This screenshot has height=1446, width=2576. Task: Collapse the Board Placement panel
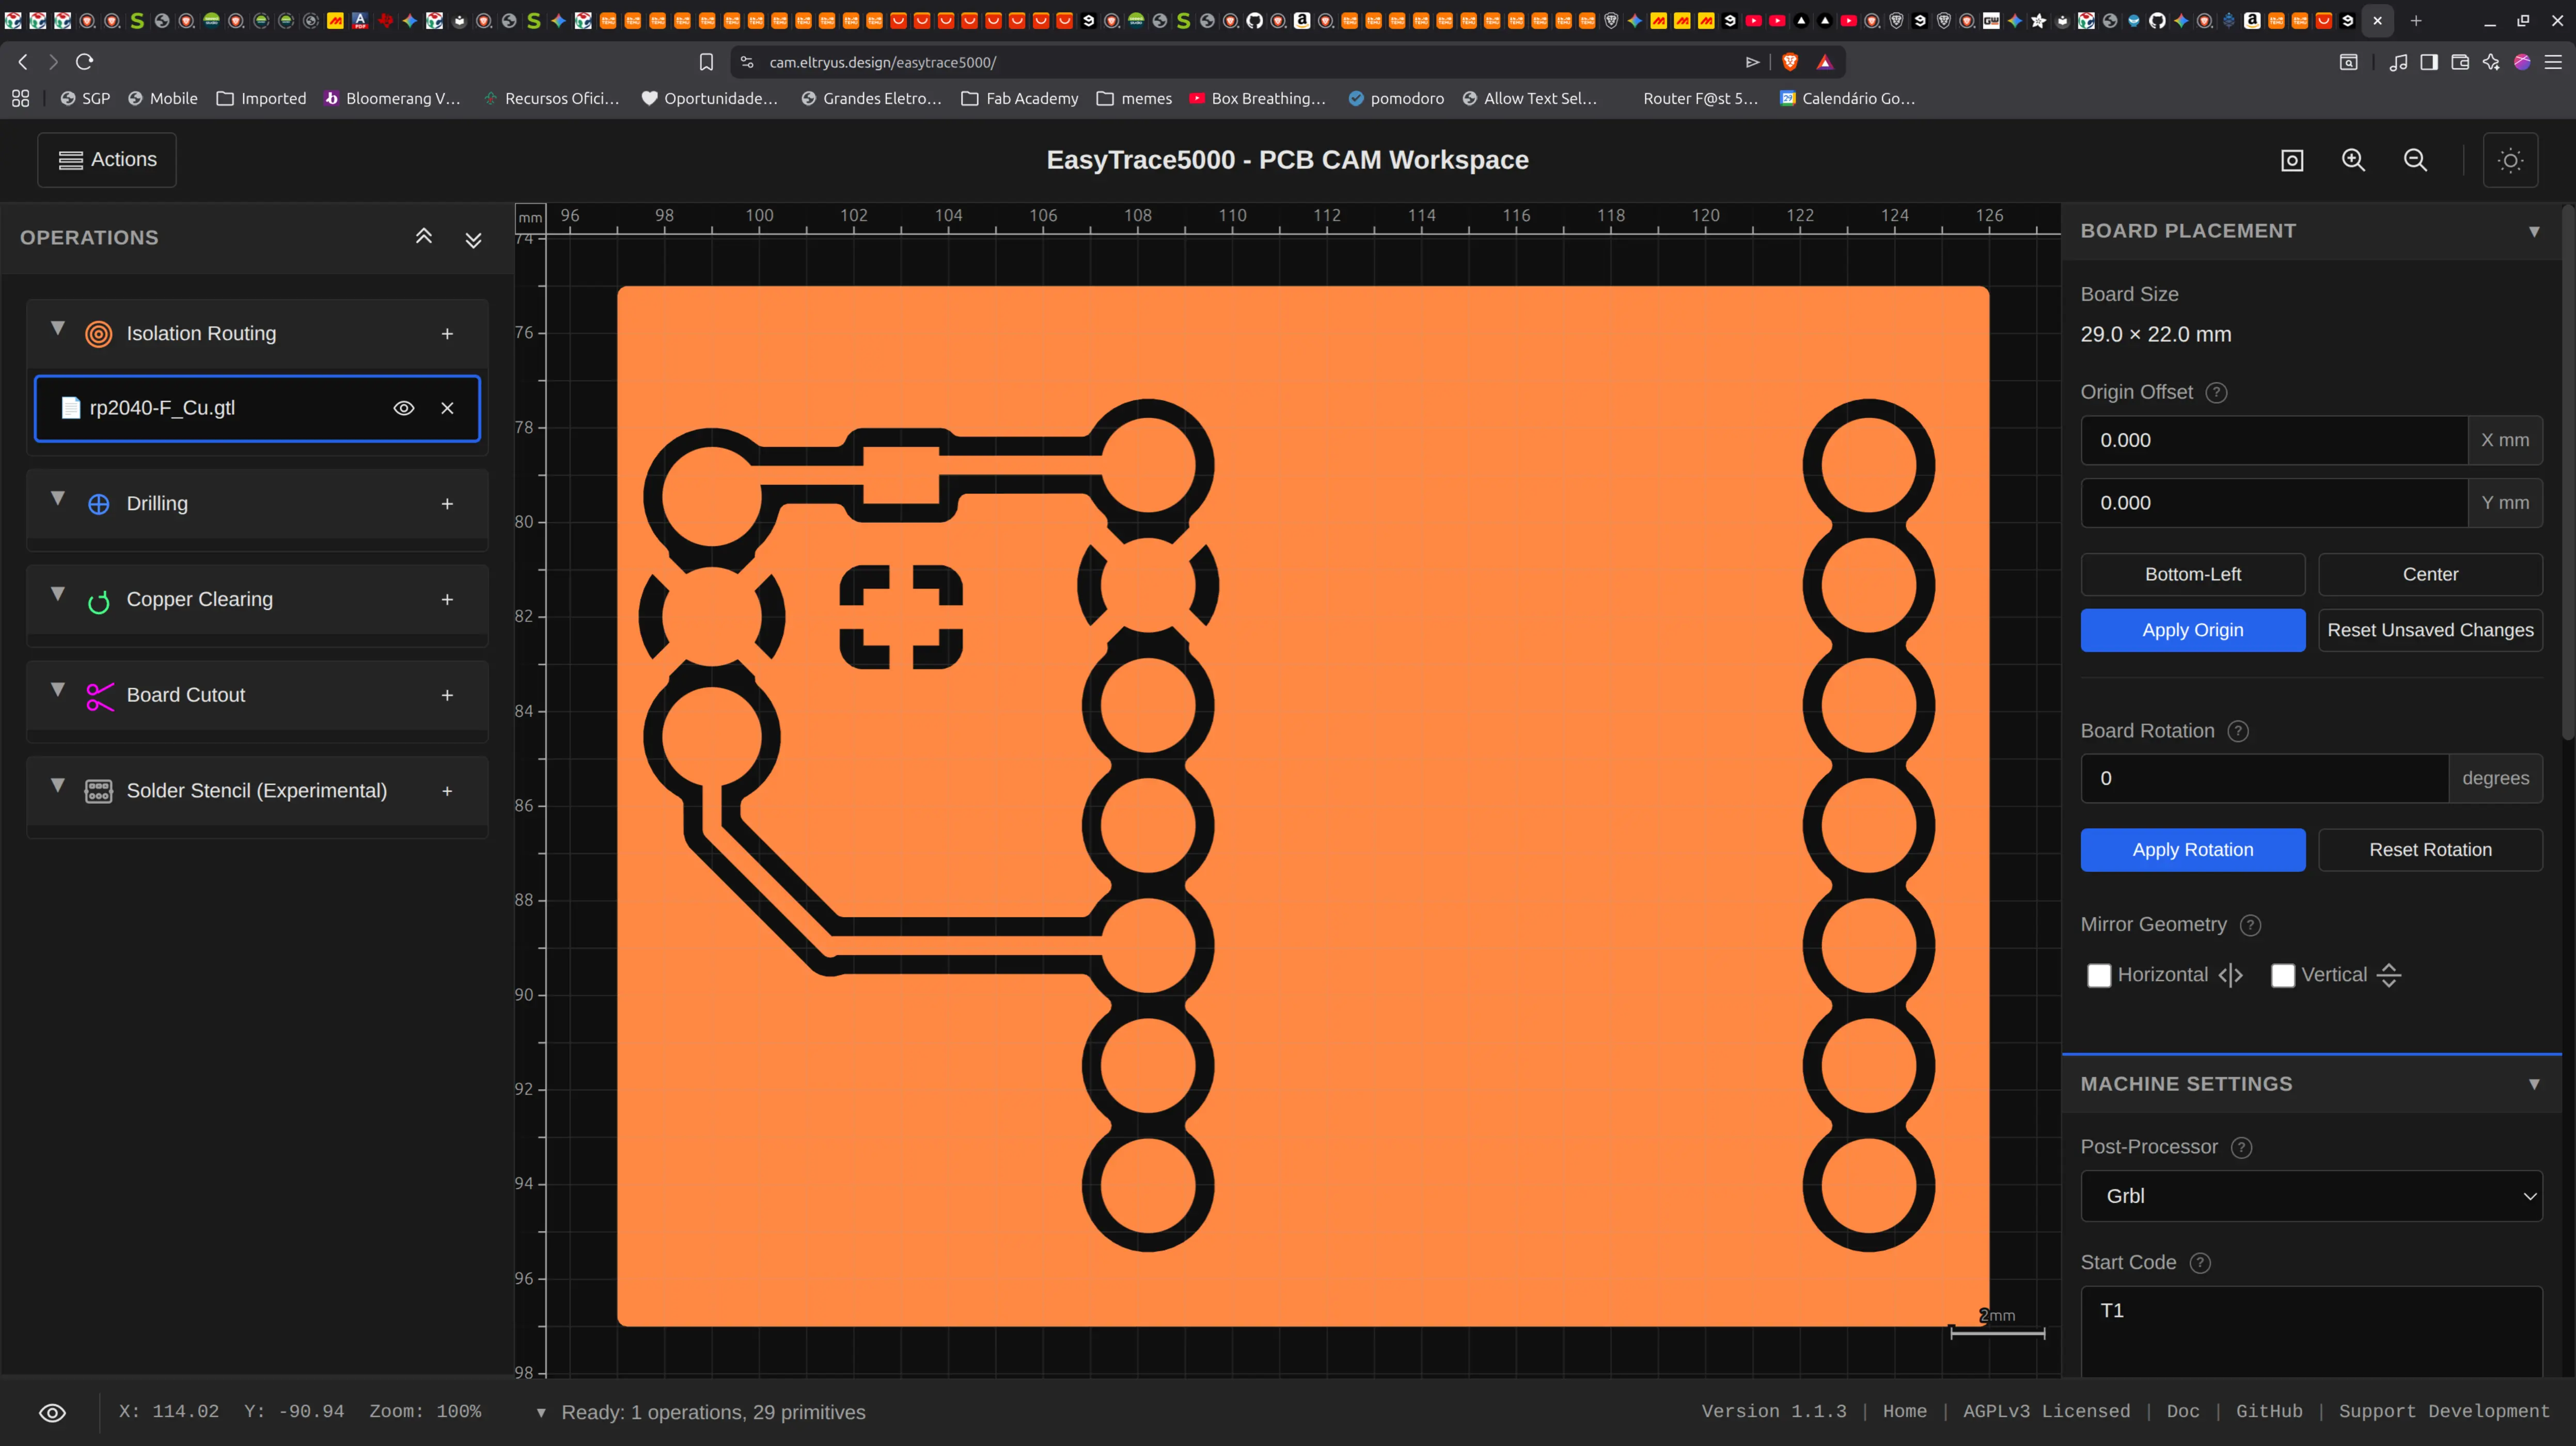coord(2533,231)
